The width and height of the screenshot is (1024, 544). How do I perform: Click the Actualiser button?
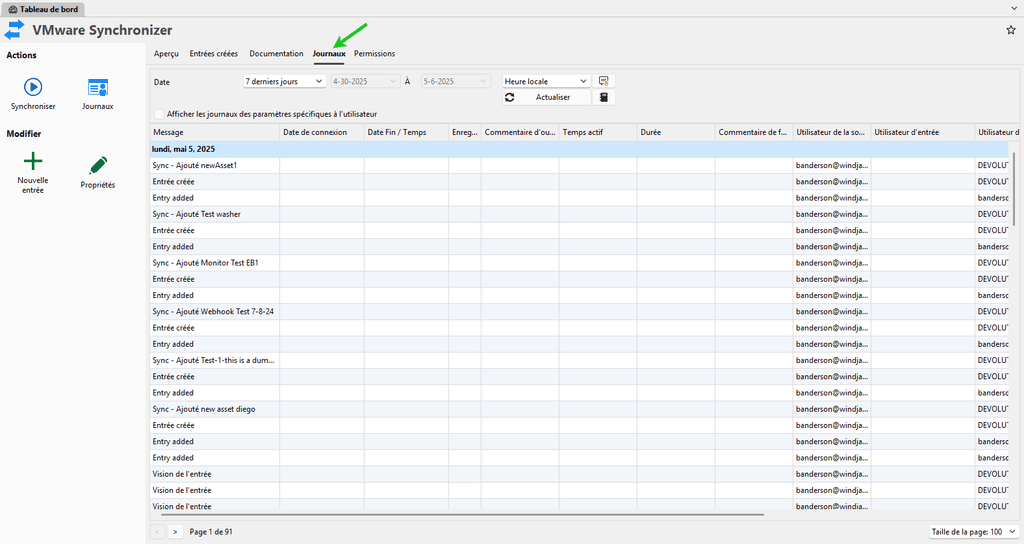pos(546,97)
